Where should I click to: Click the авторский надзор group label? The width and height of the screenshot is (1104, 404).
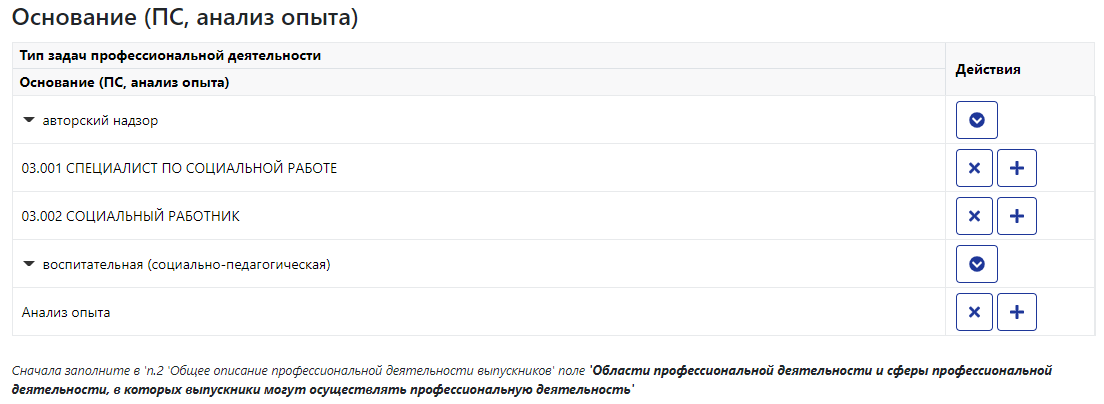[x=101, y=121]
